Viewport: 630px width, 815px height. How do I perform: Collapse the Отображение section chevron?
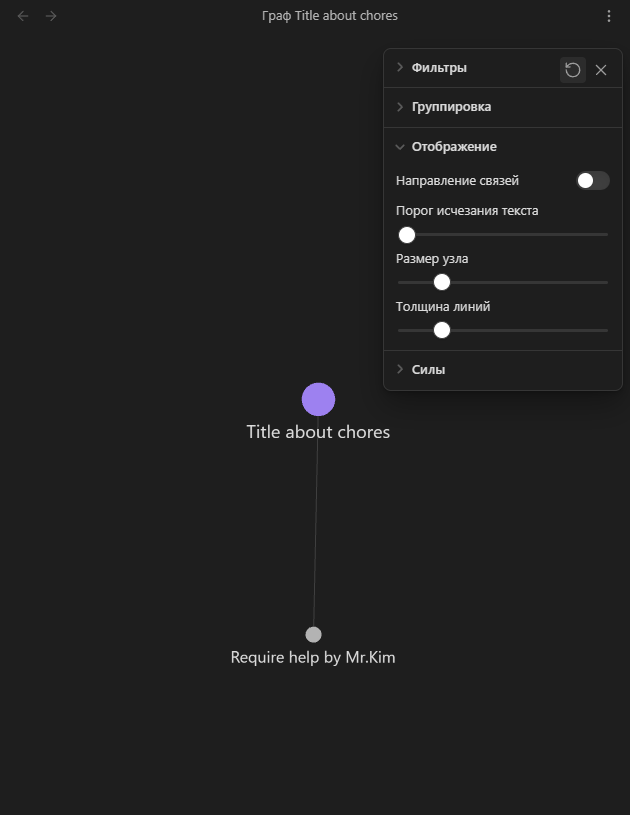point(400,147)
